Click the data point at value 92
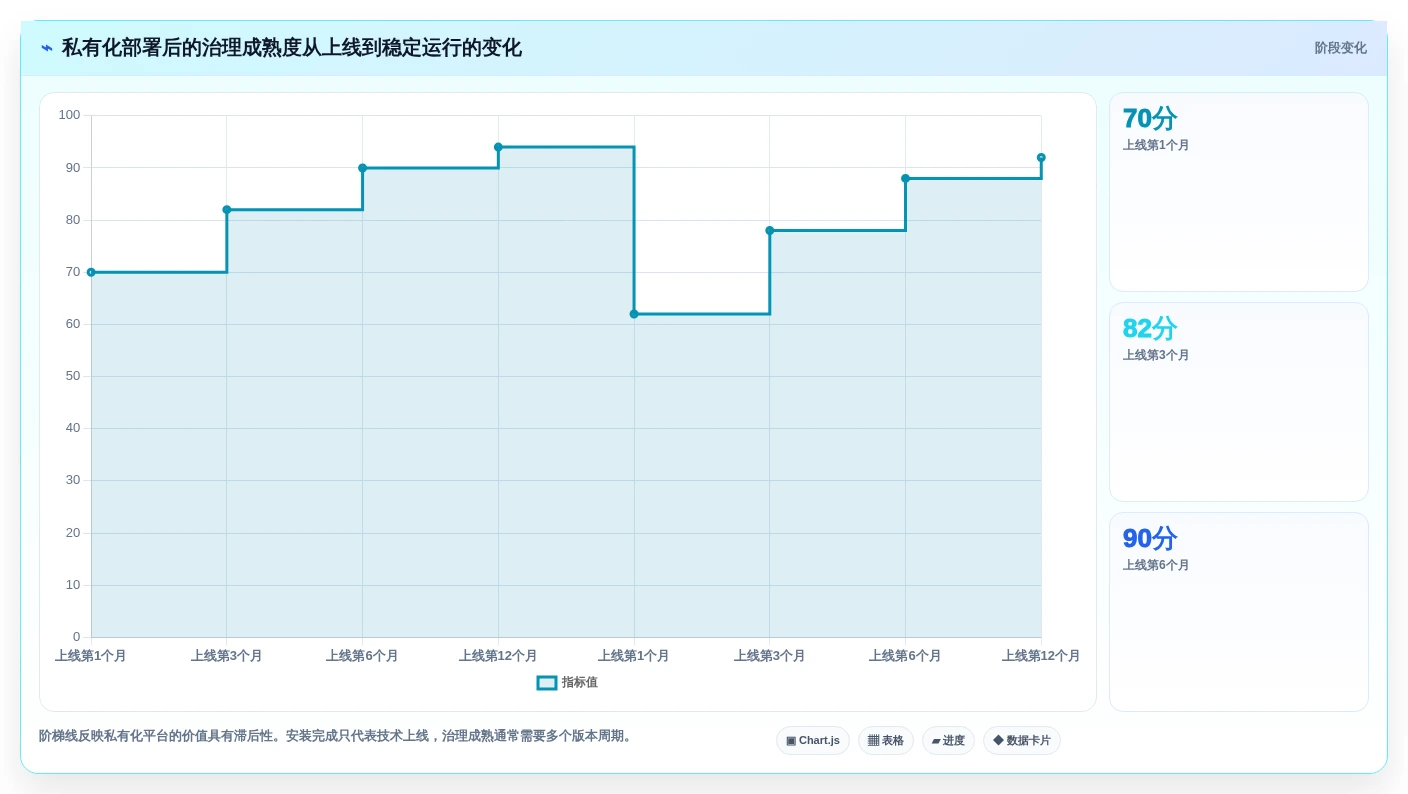The height and width of the screenshot is (794, 1408). tap(1041, 158)
